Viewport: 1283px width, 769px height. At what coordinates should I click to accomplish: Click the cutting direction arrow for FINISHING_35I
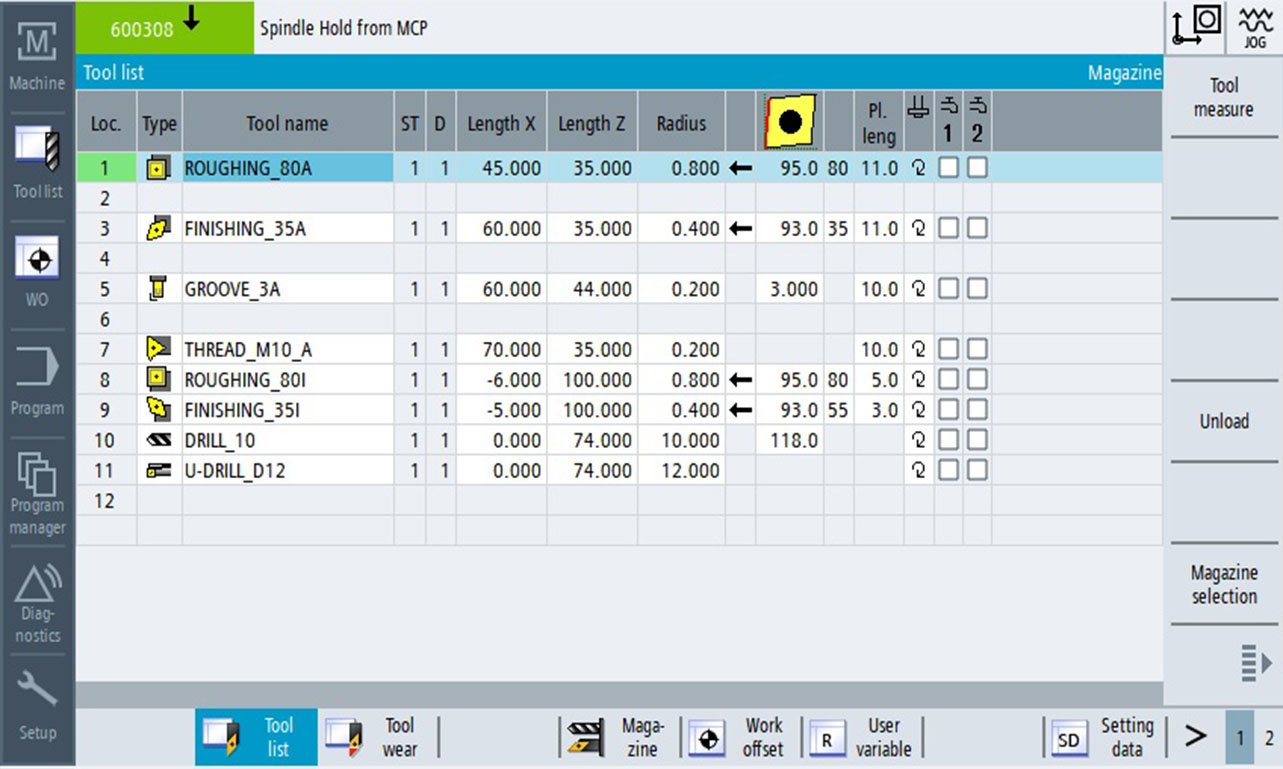click(x=740, y=410)
